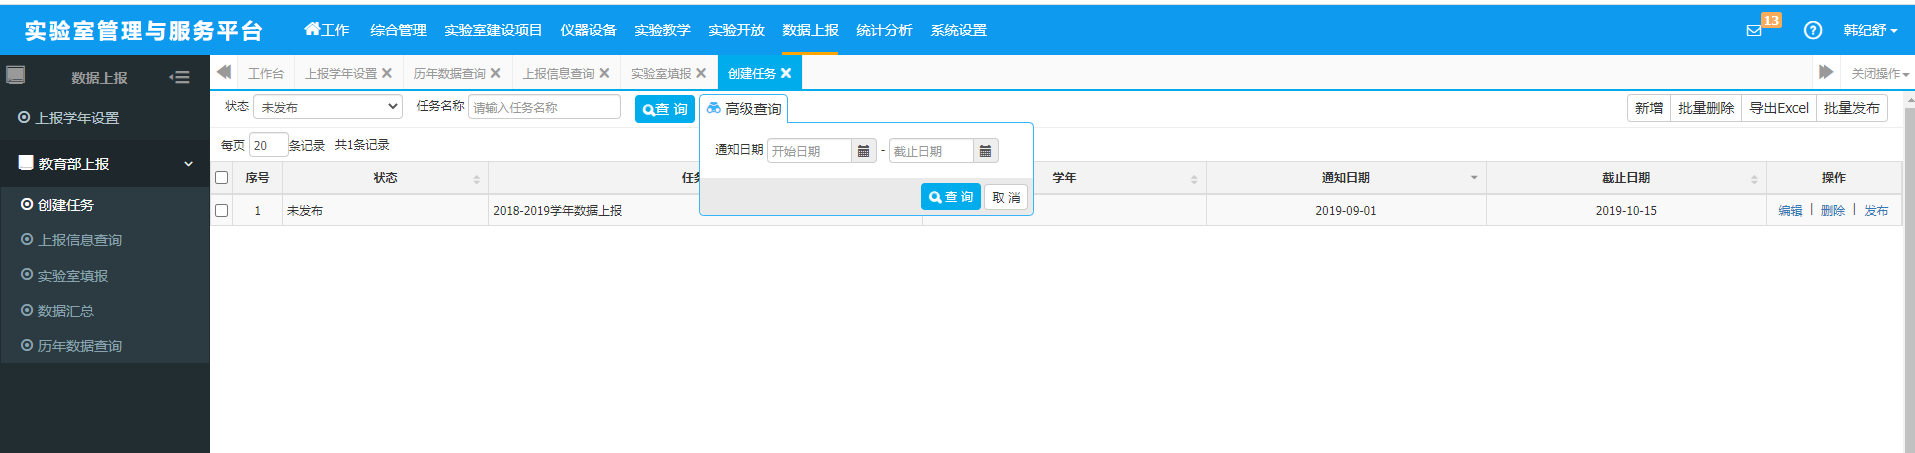The width and height of the screenshot is (1915, 453).
Task: Open 仪器设备 menu
Action: pyautogui.click(x=588, y=30)
